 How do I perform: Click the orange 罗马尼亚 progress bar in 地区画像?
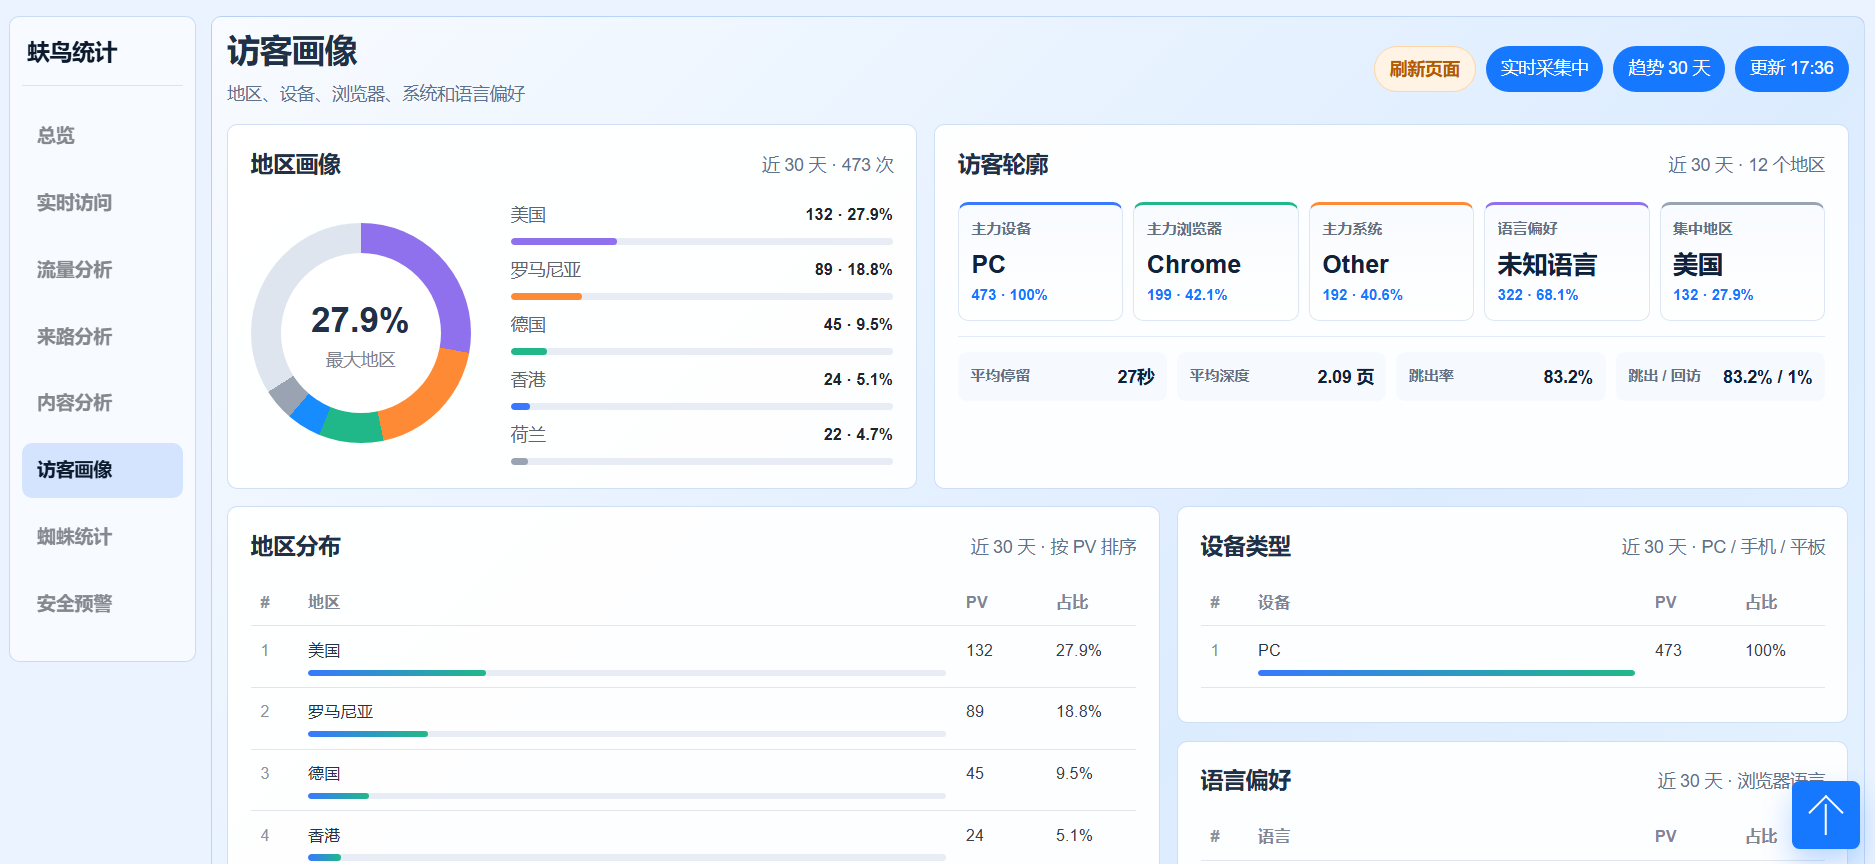(546, 296)
